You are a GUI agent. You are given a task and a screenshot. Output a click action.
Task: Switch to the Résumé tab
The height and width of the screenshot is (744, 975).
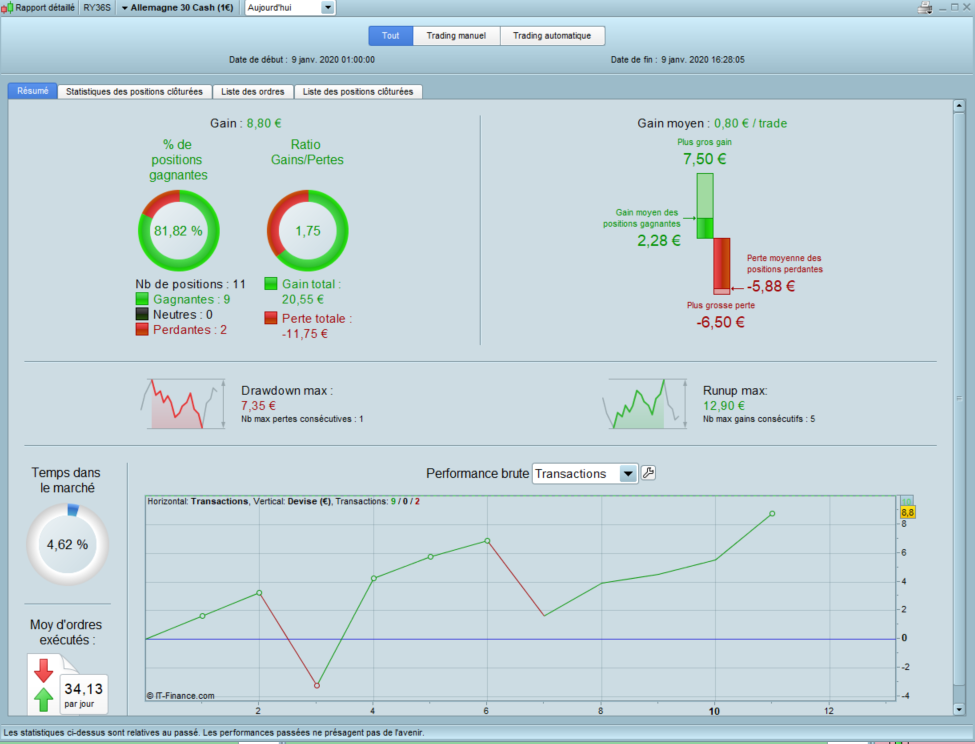pos(32,91)
